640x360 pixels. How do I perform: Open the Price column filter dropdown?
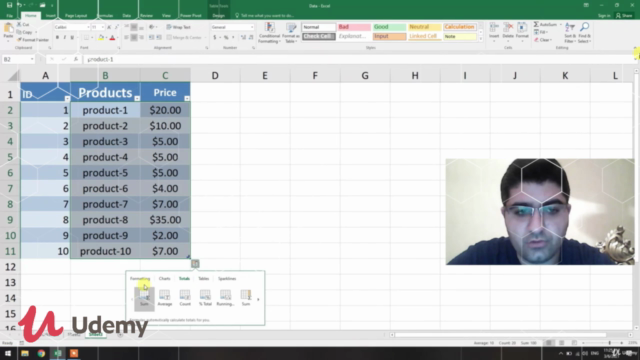coord(187,98)
